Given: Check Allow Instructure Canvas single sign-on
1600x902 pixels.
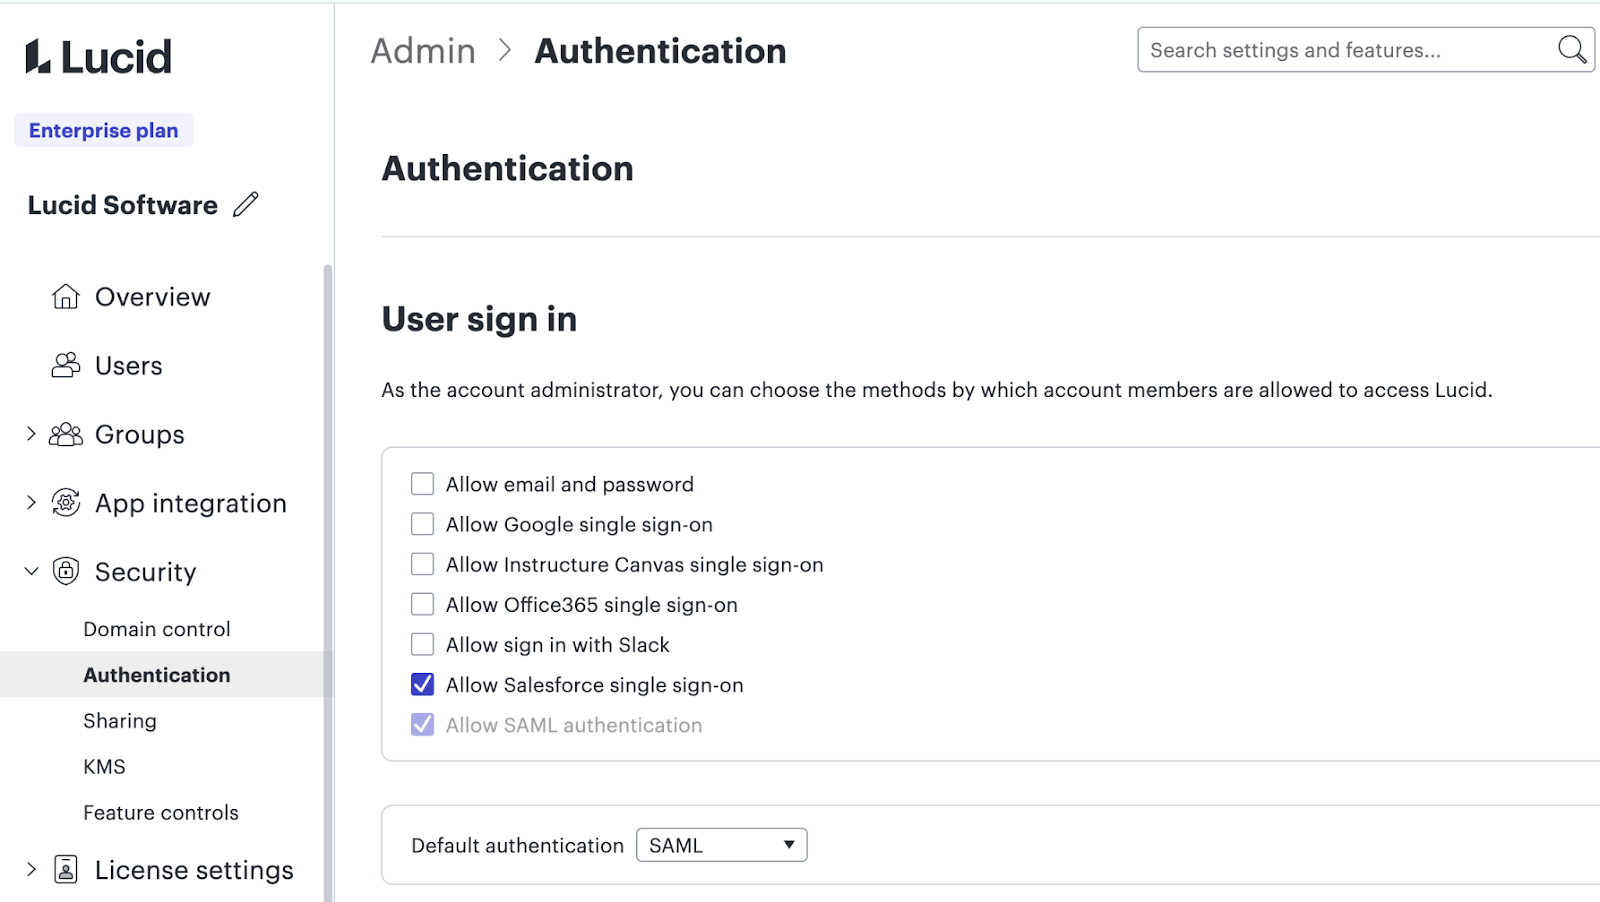Looking at the screenshot, I should 423,564.
